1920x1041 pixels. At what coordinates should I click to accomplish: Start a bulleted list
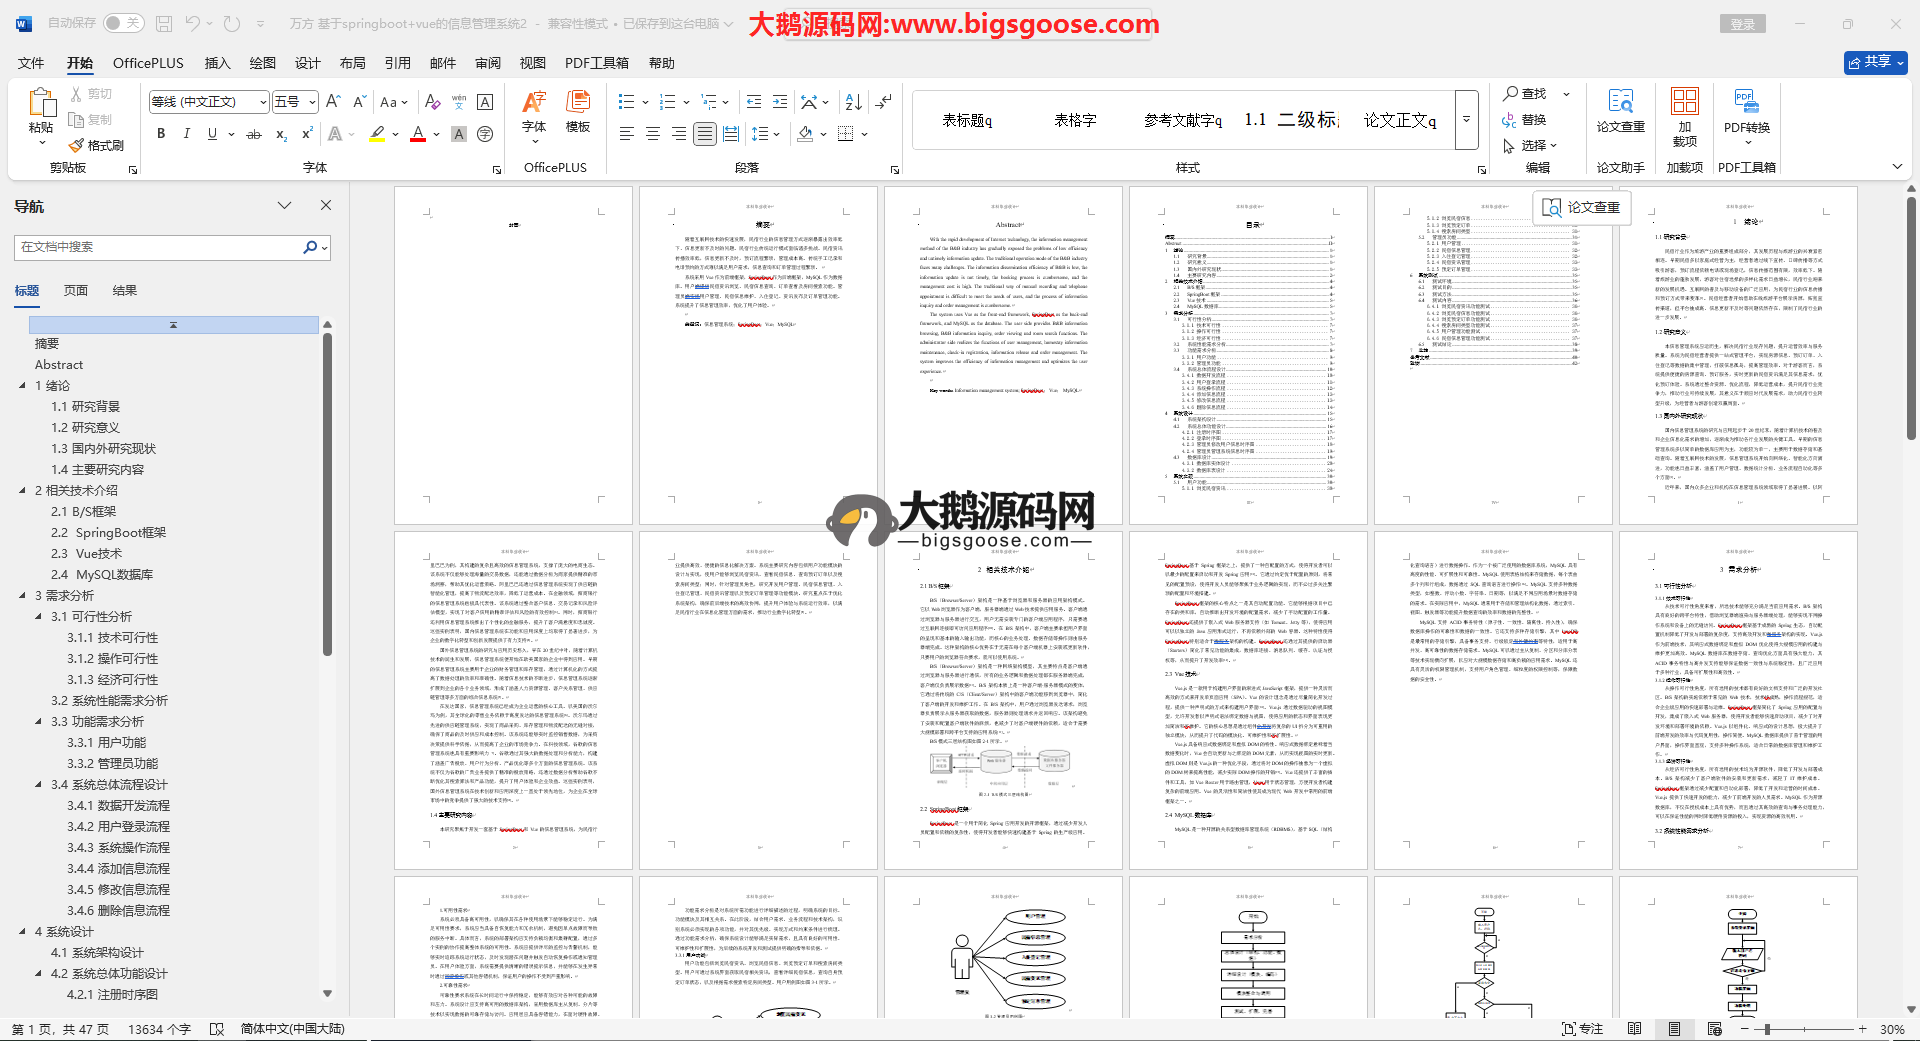[626, 102]
